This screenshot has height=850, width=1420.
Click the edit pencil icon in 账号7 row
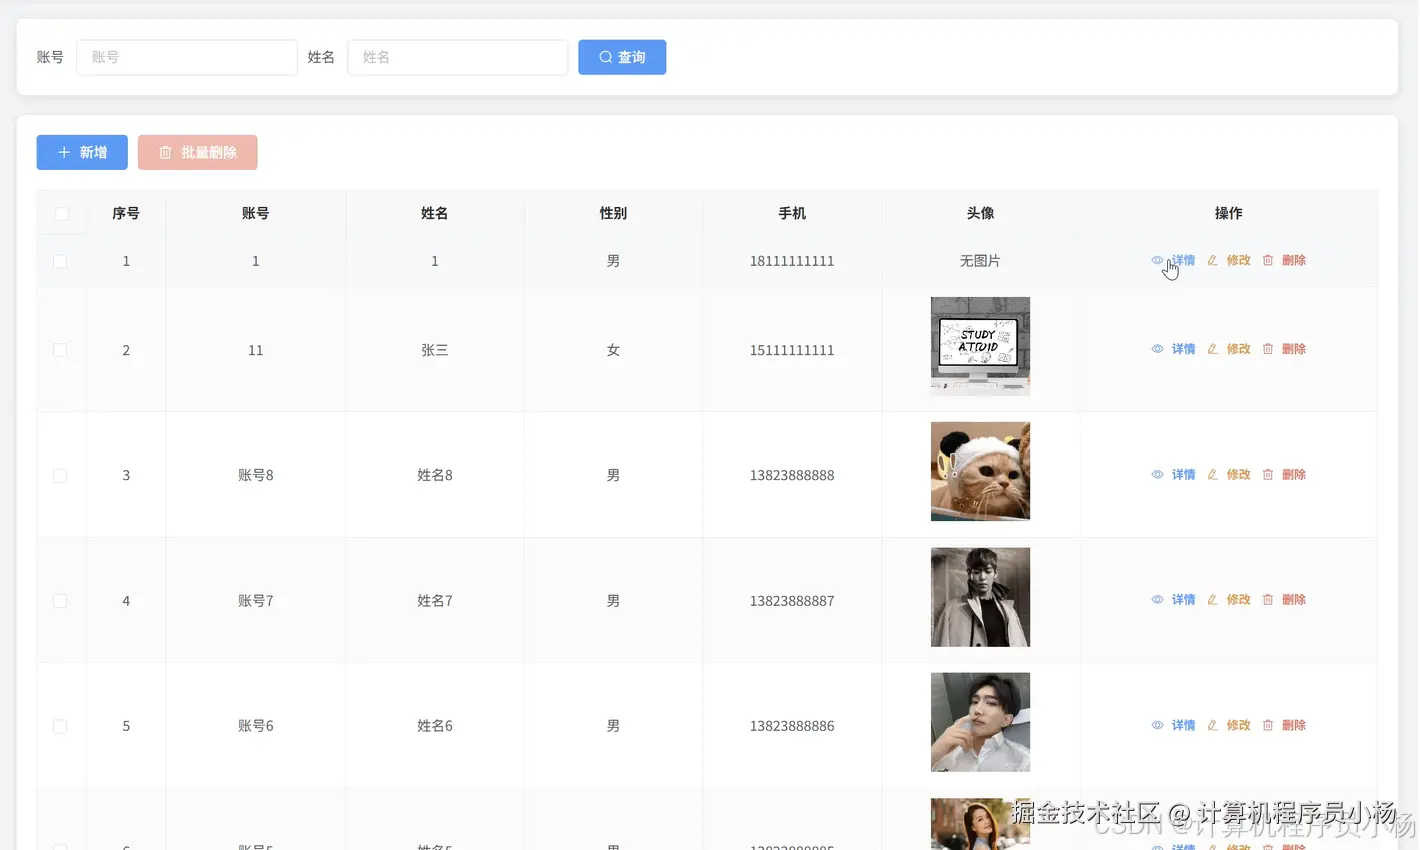[1212, 600]
